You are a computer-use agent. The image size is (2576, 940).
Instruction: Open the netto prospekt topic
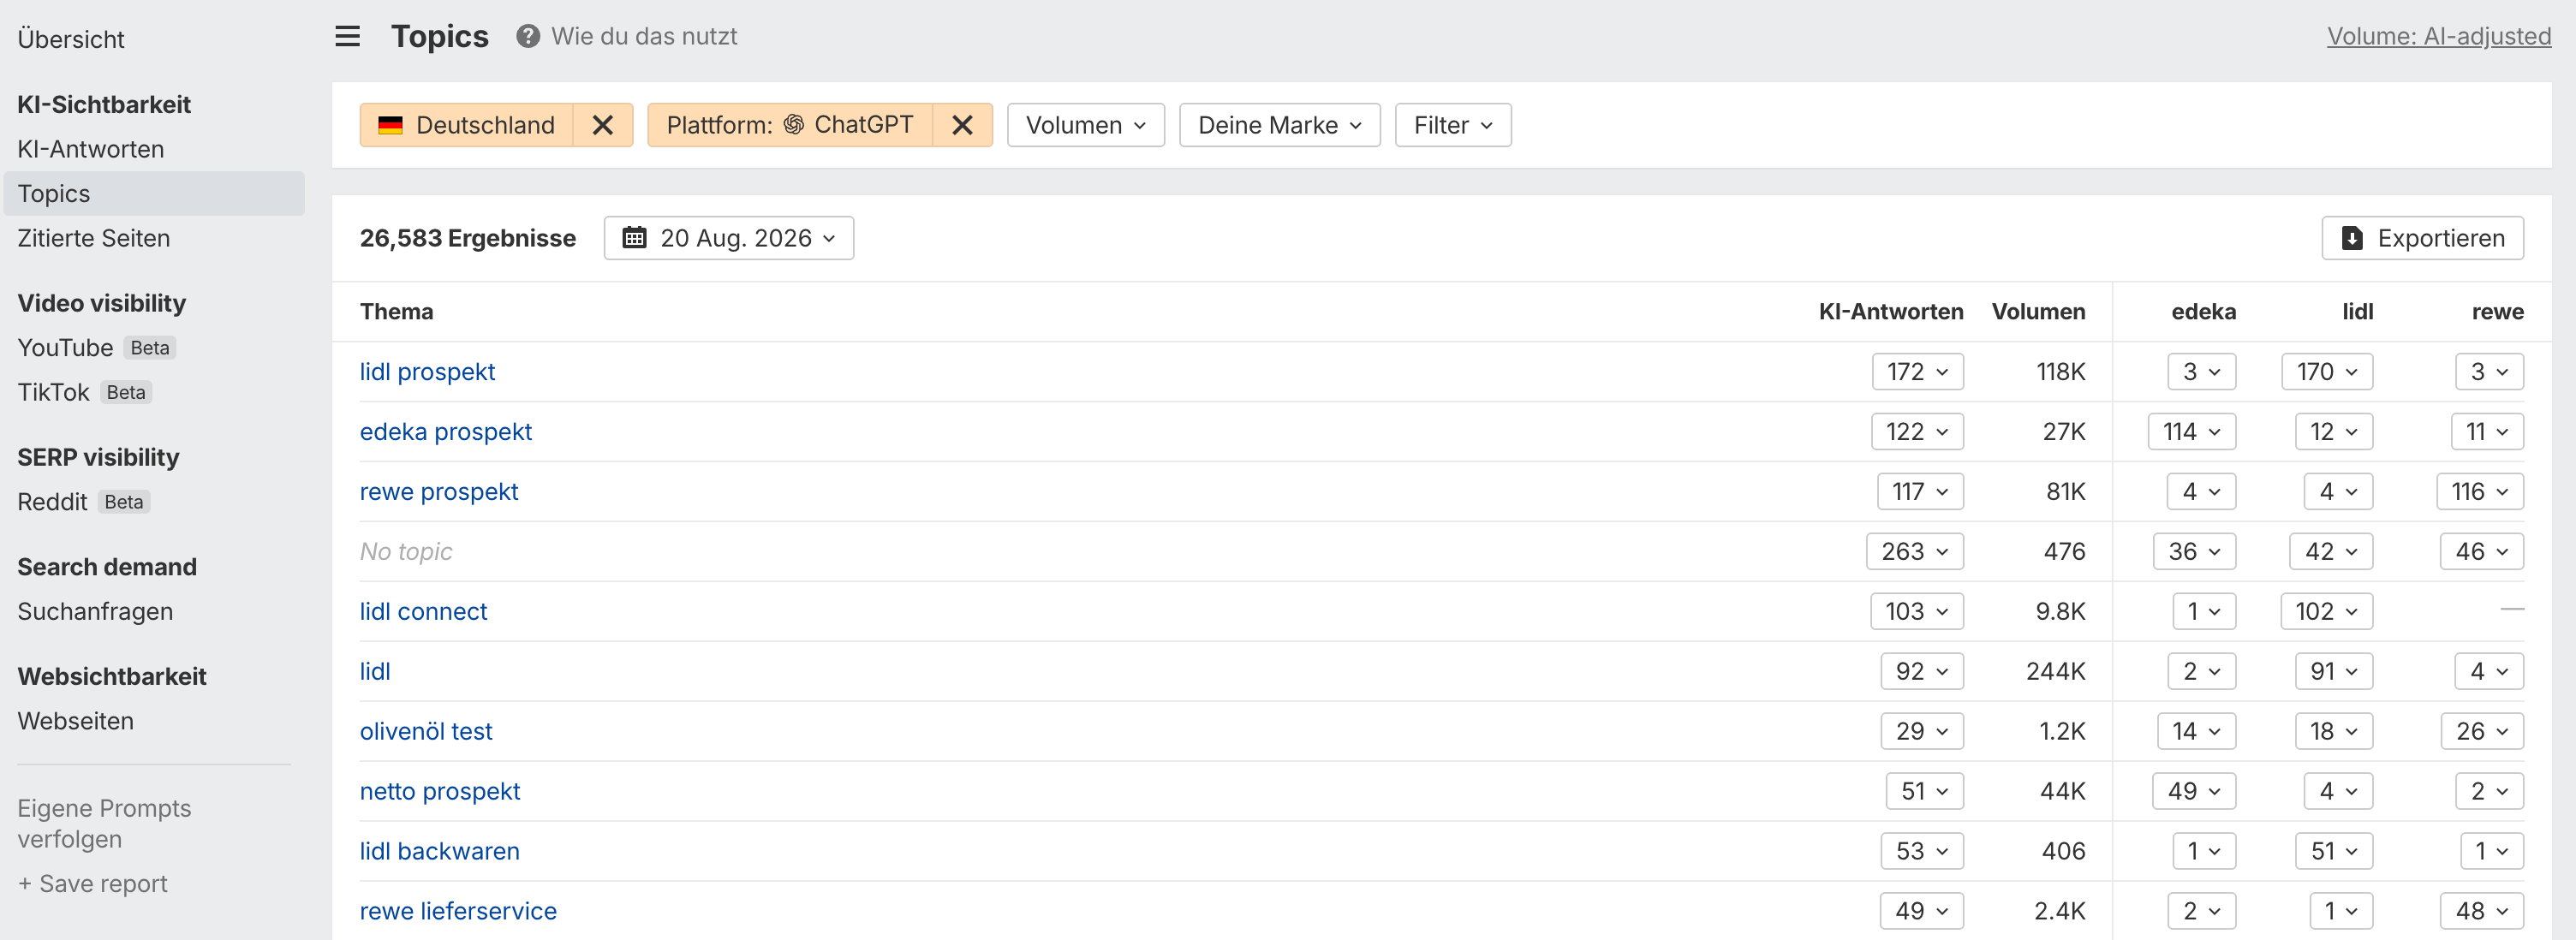coord(440,792)
